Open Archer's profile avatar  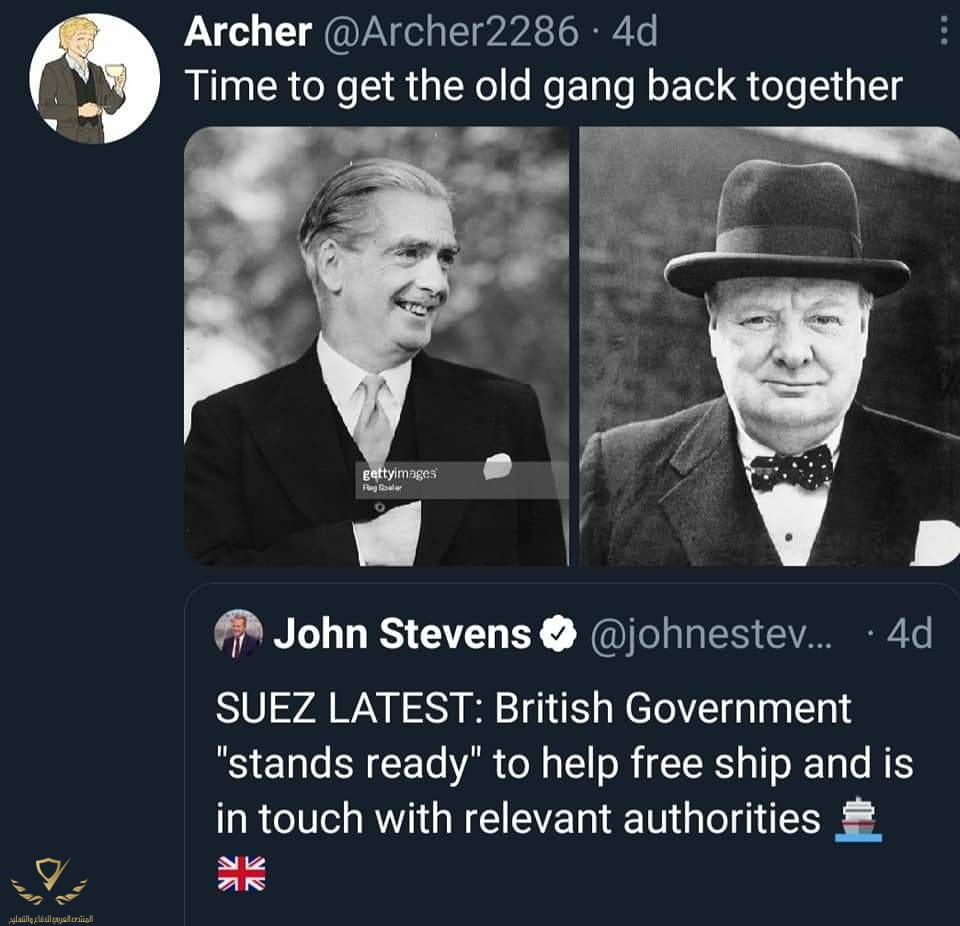coord(95,79)
